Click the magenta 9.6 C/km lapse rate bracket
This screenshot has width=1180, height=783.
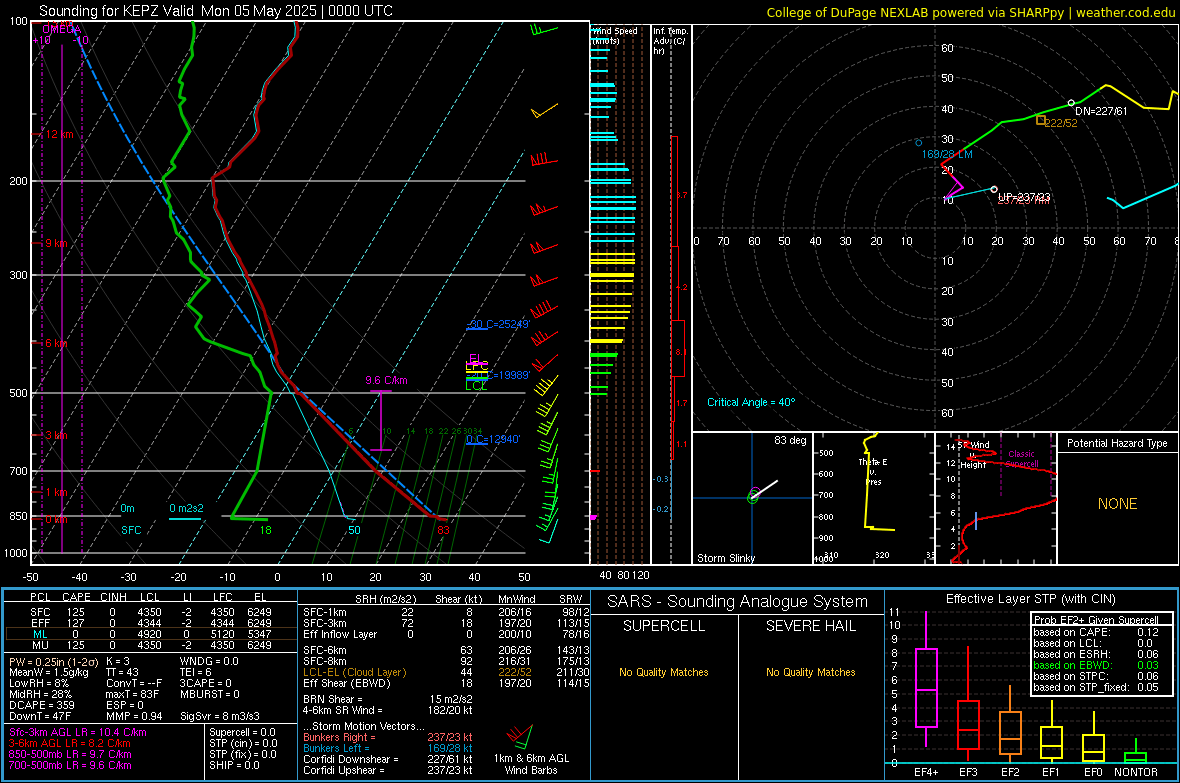381,421
